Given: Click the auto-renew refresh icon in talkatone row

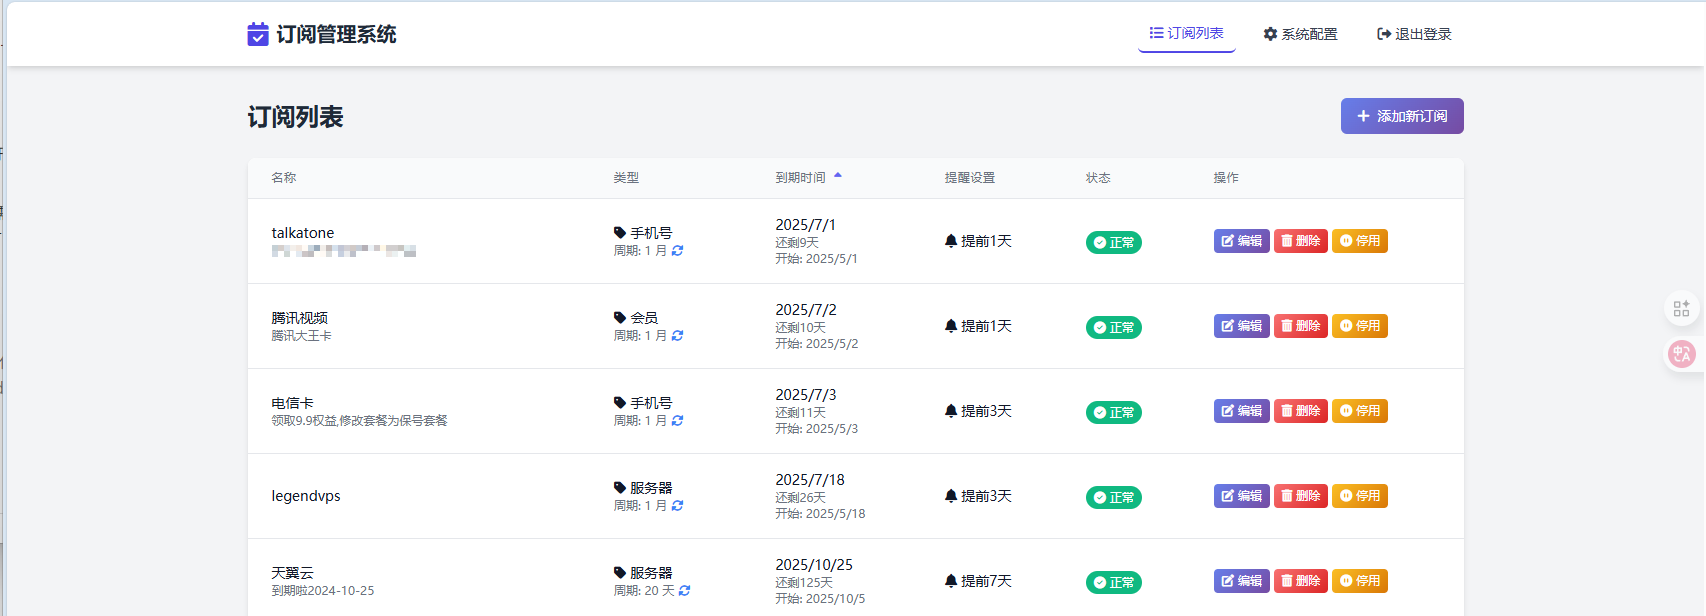Looking at the screenshot, I should click(x=677, y=251).
